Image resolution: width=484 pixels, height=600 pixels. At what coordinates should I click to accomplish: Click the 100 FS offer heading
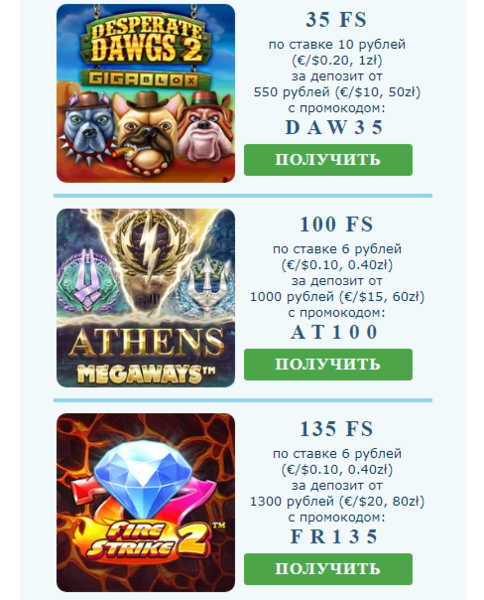pos(336,224)
